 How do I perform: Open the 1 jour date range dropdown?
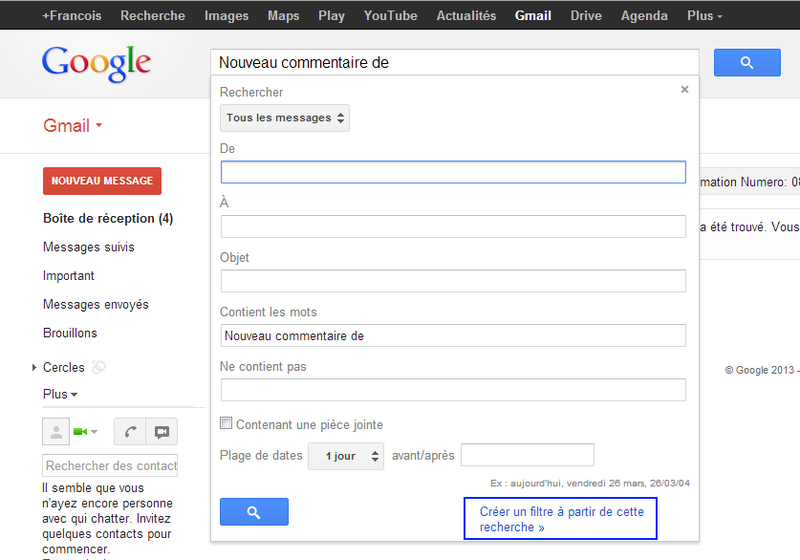[x=346, y=456]
